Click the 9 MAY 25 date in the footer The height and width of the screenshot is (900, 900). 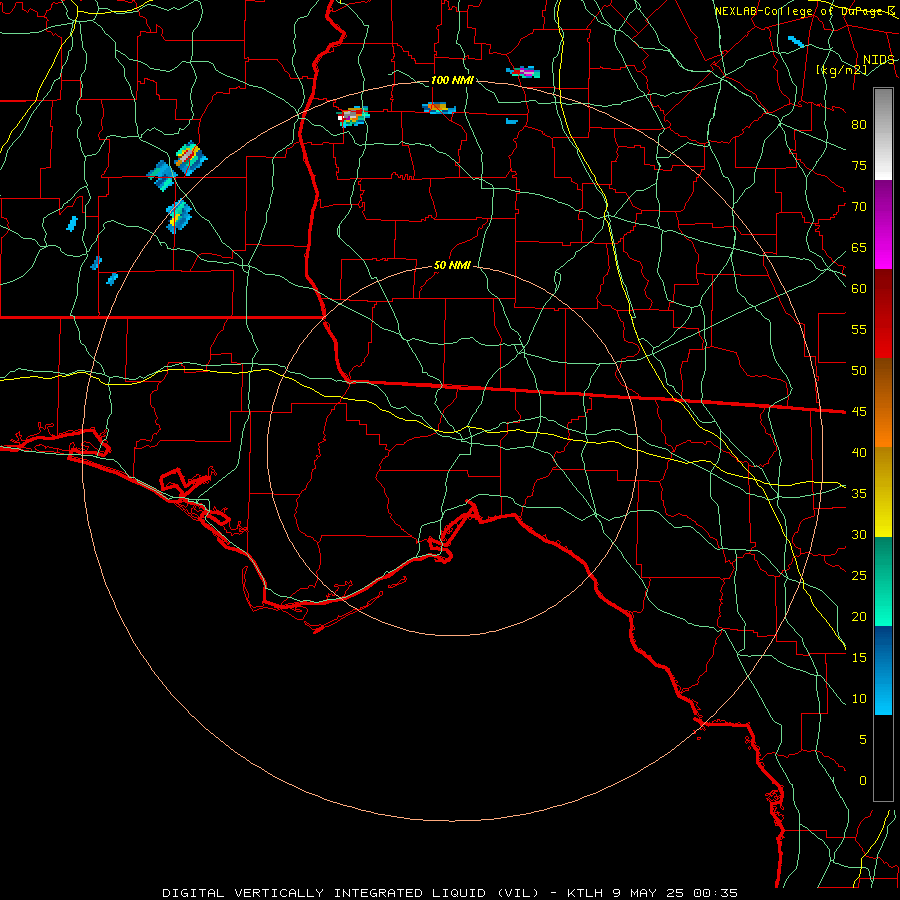click(x=649, y=893)
